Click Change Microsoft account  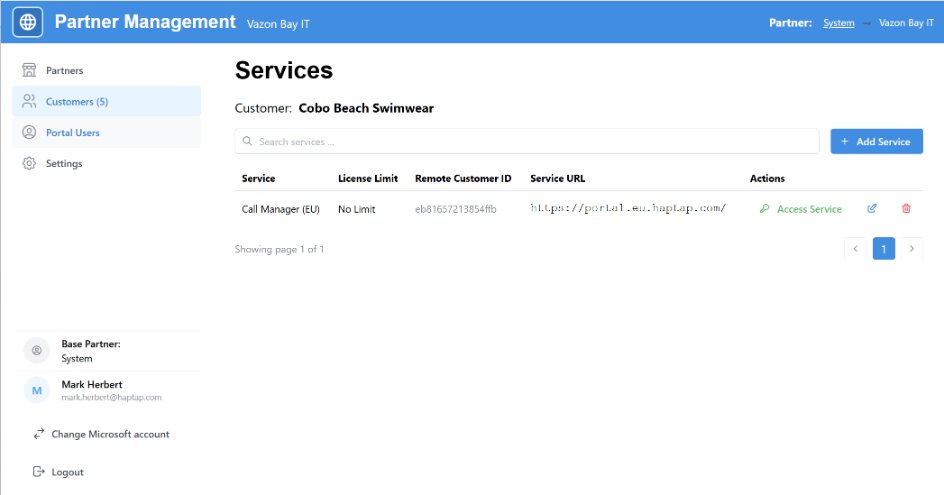(109, 435)
